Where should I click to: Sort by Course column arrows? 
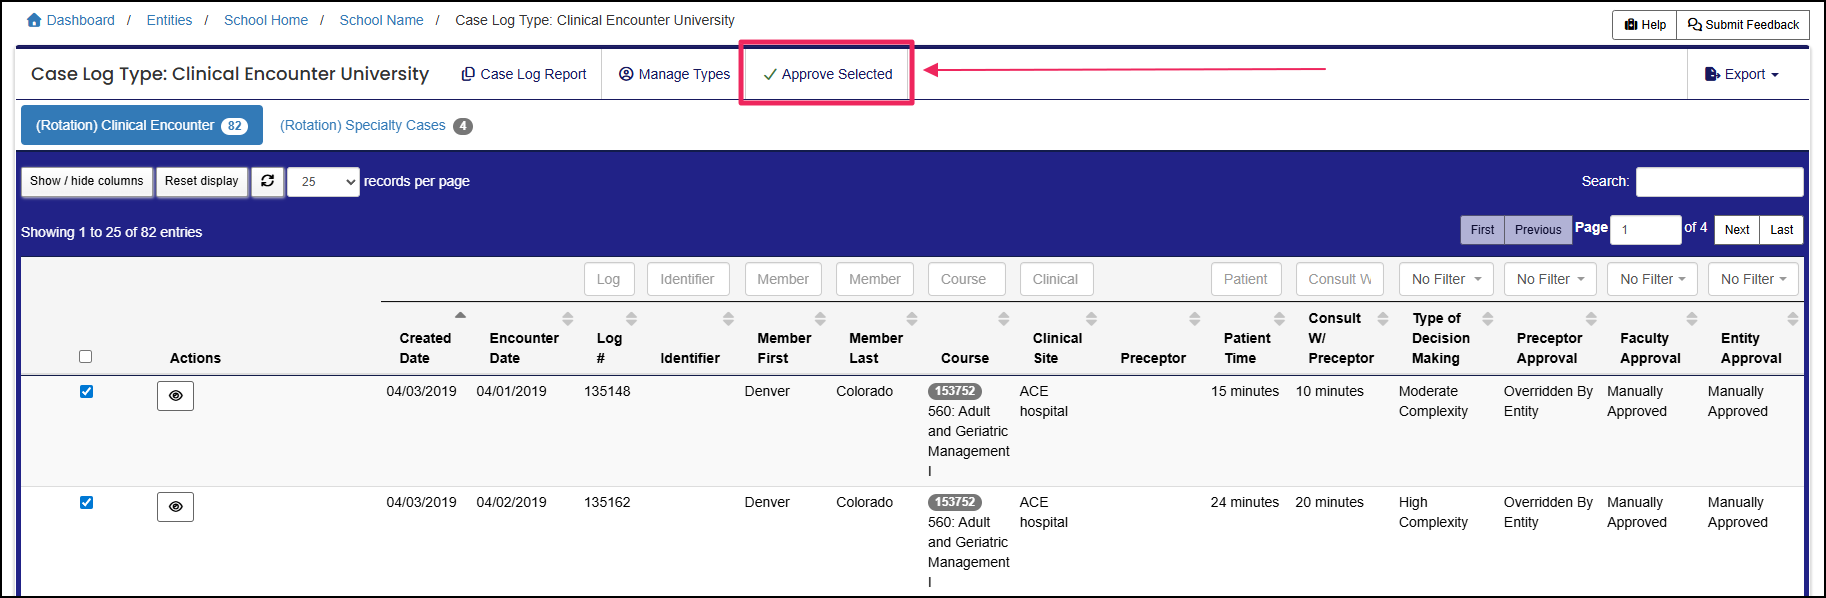point(1003,319)
